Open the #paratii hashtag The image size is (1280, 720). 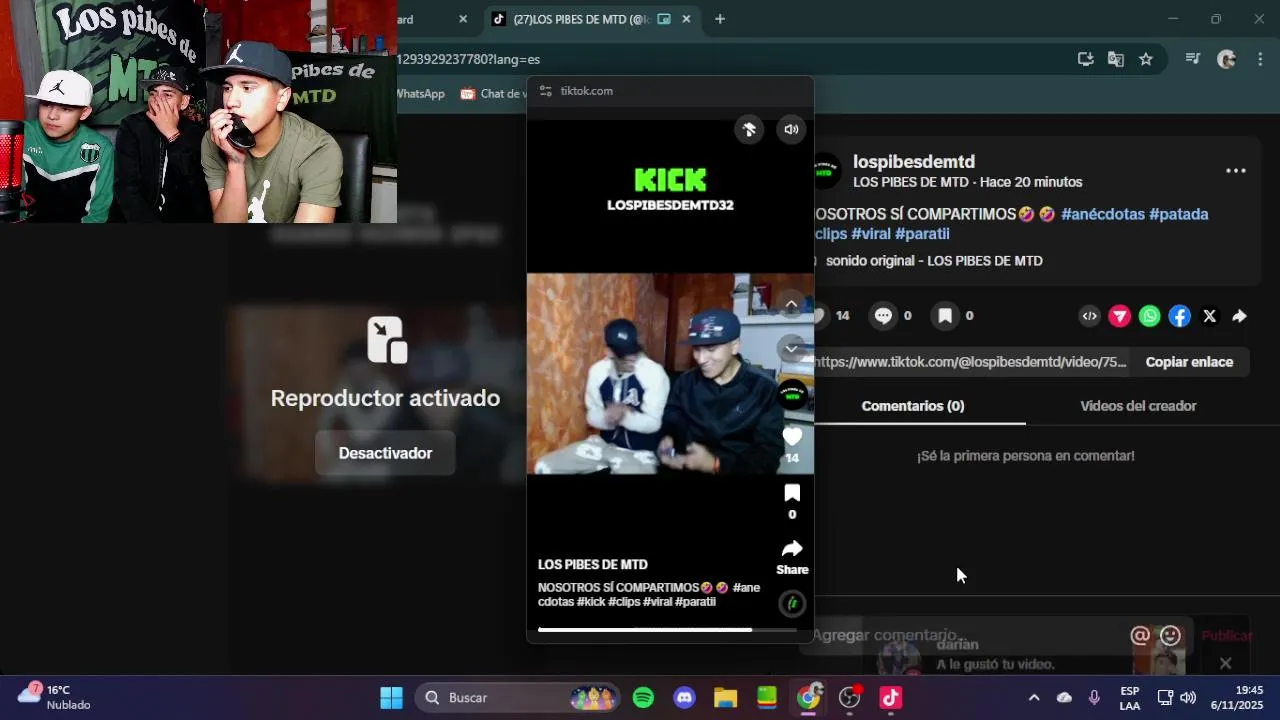click(922, 234)
